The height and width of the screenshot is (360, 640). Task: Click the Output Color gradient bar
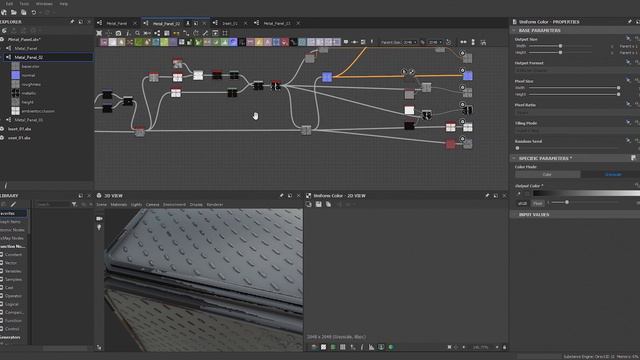(586, 193)
